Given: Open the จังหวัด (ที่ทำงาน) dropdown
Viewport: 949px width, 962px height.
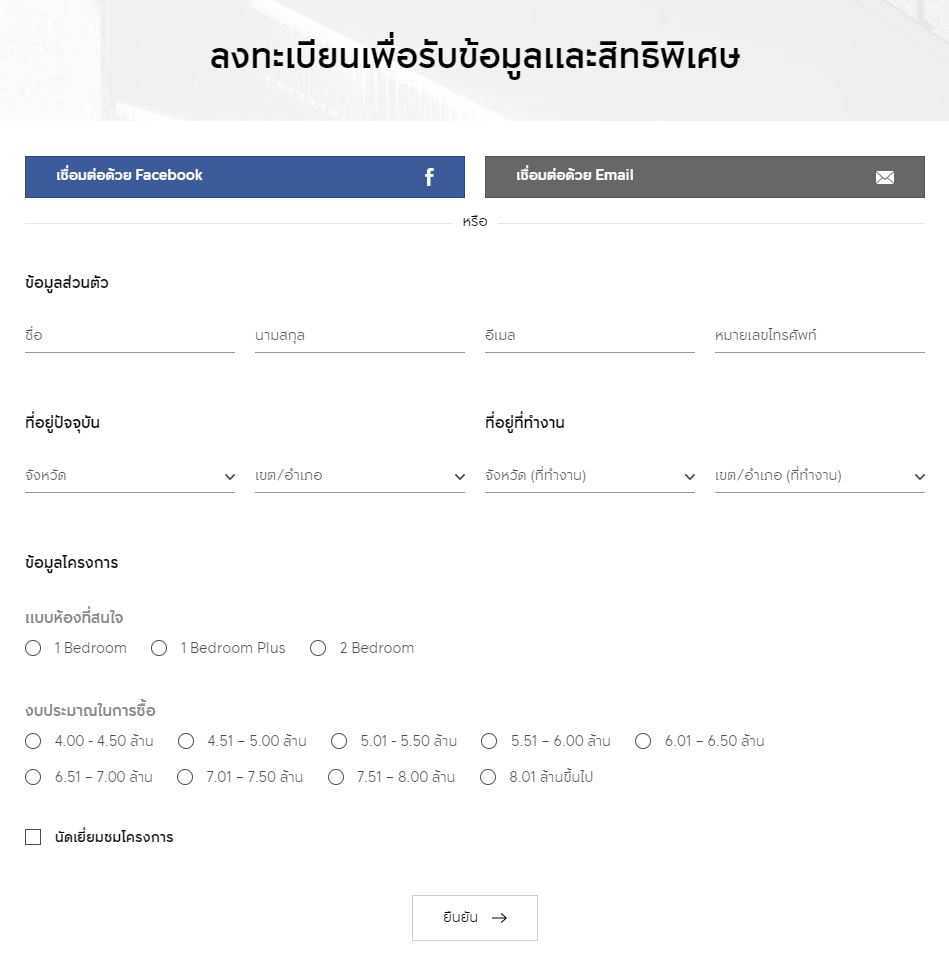Looking at the screenshot, I should [x=590, y=476].
